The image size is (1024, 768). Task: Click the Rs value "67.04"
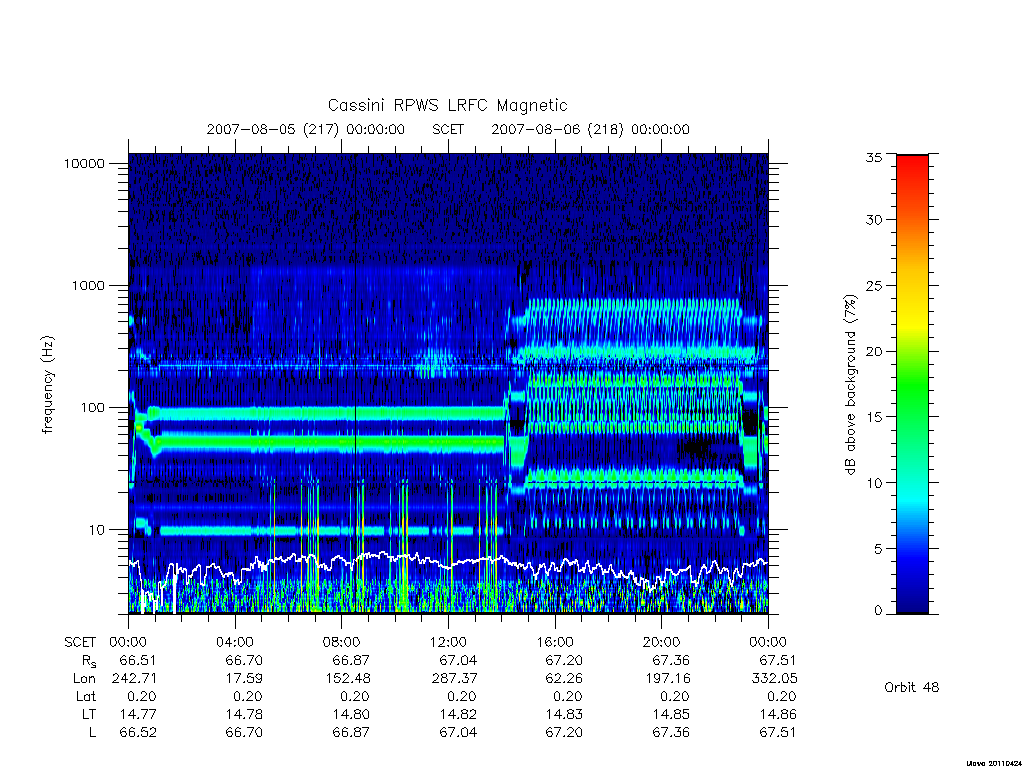[458, 660]
